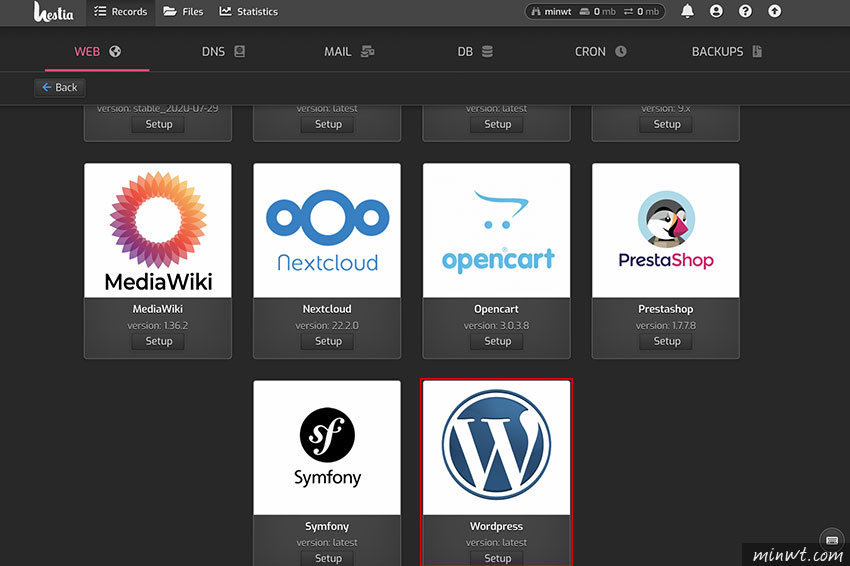Screen dimensions: 850x566
Task: Click the Back button
Action: (x=60, y=87)
